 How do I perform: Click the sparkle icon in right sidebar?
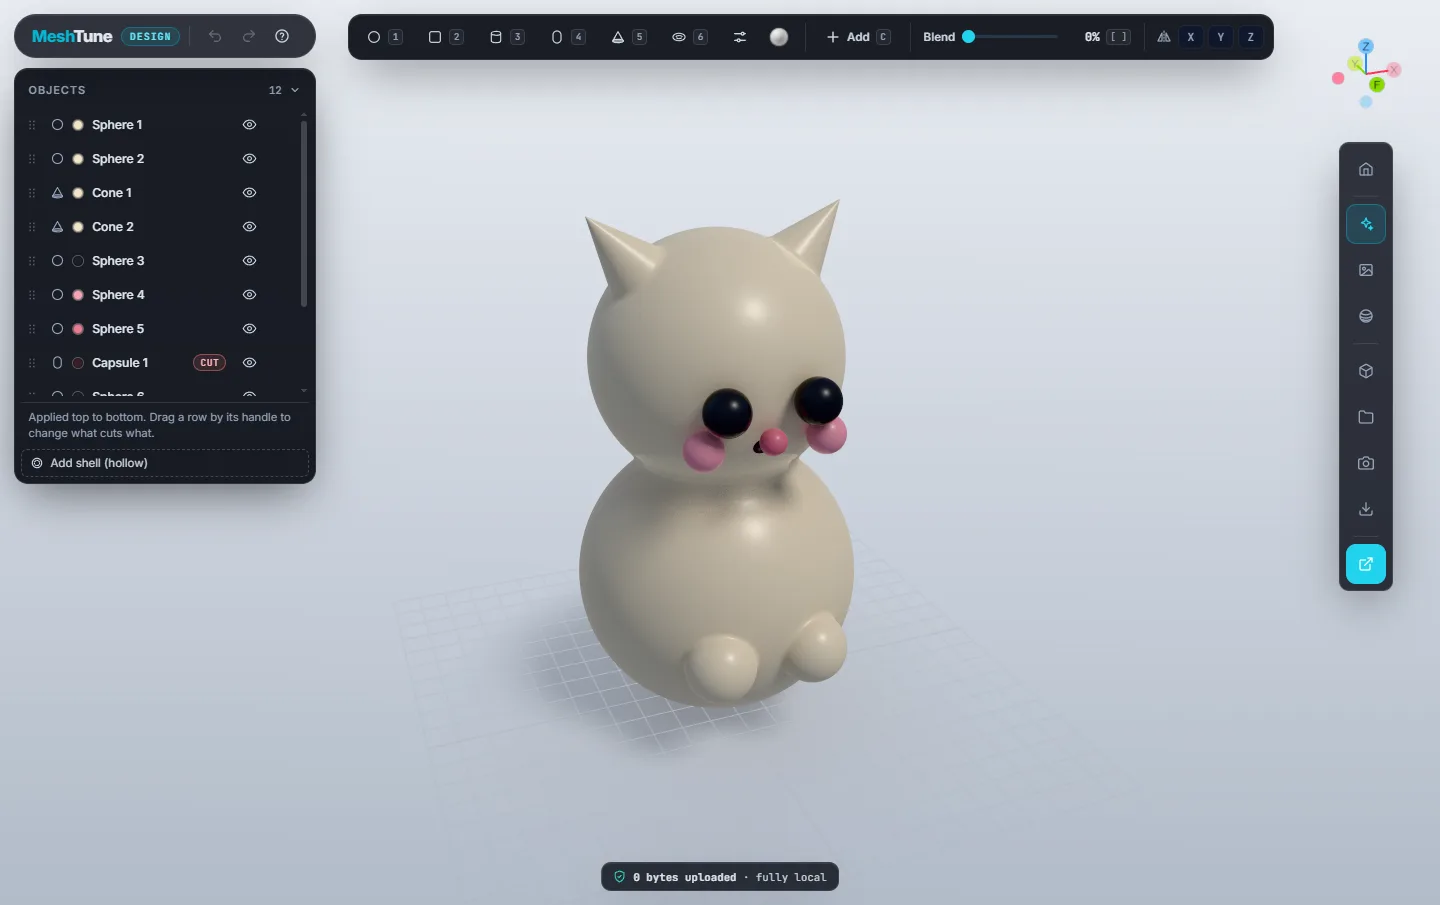click(1366, 224)
